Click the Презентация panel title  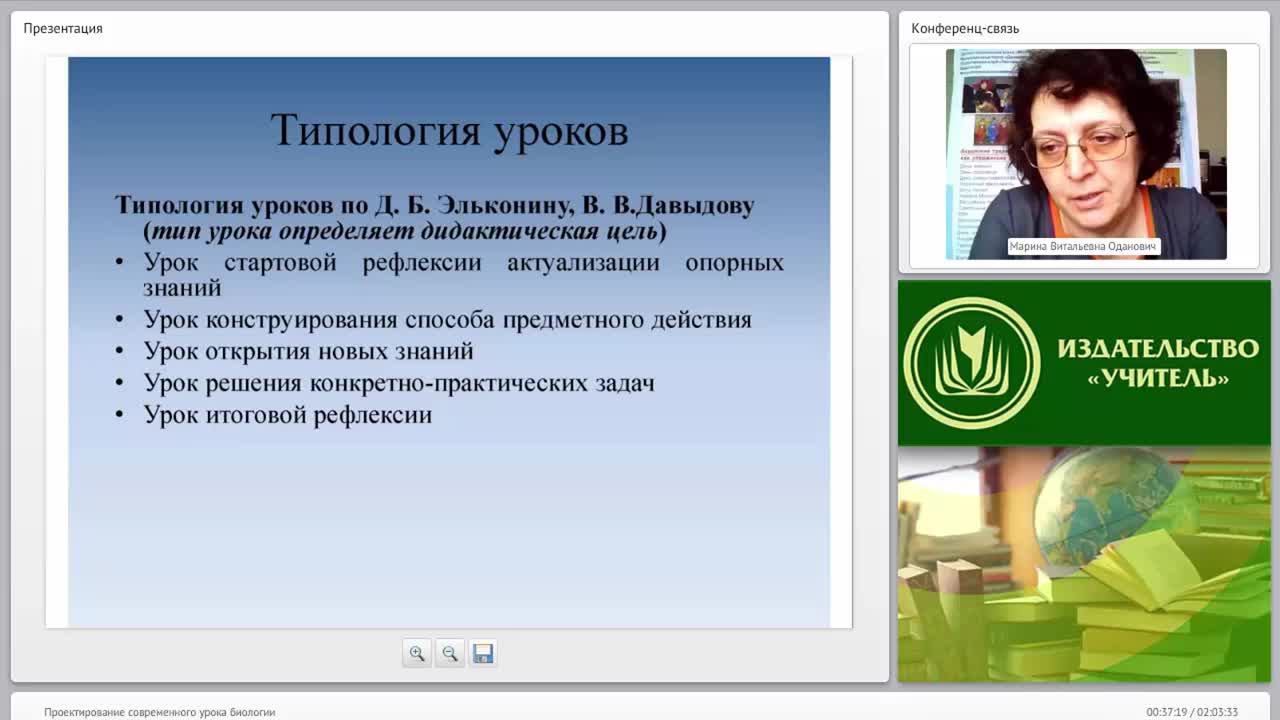[63, 28]
